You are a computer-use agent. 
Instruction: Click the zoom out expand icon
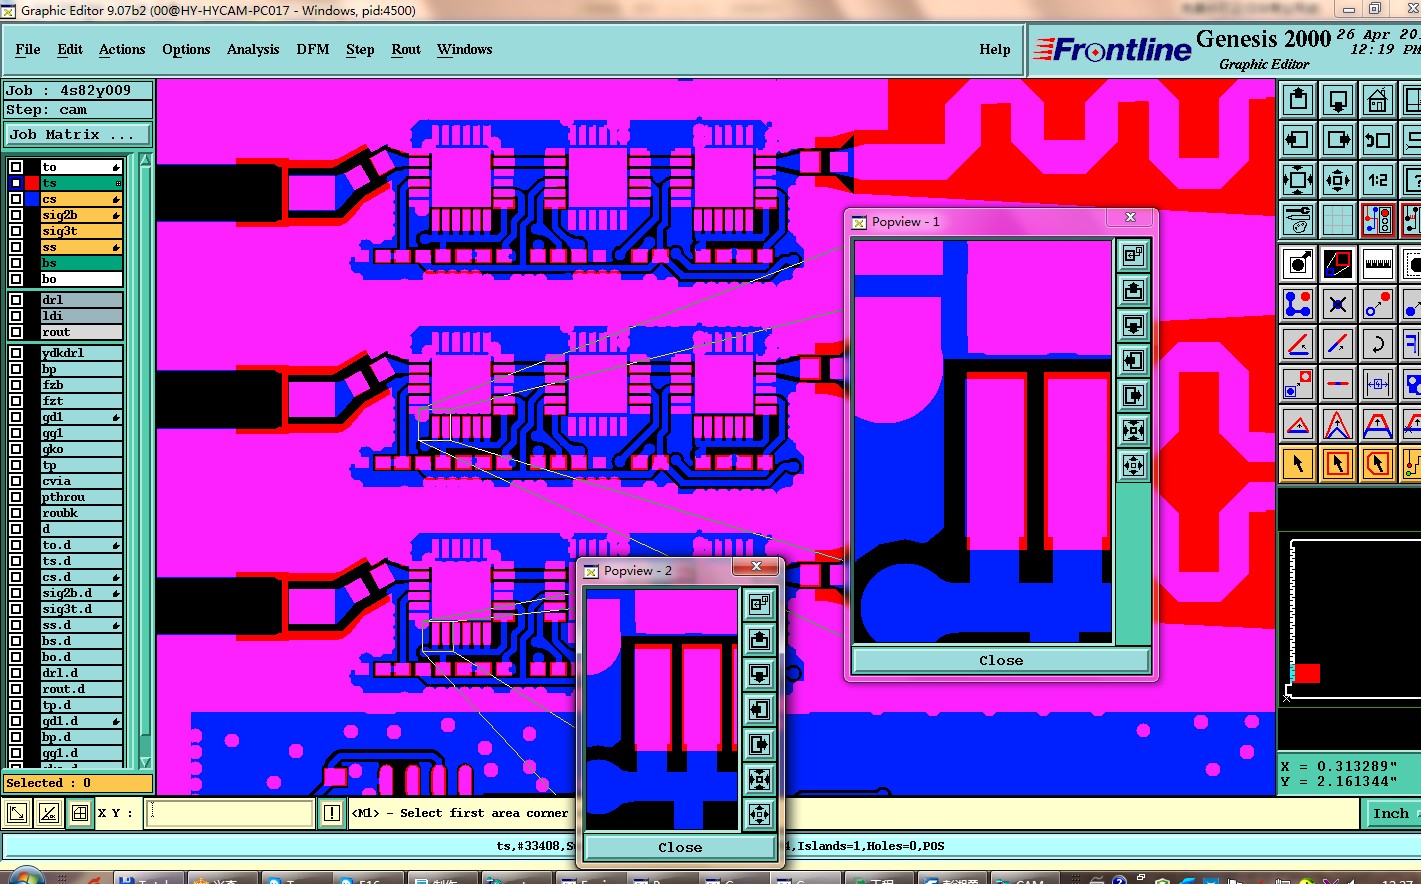click(1298, 180)
